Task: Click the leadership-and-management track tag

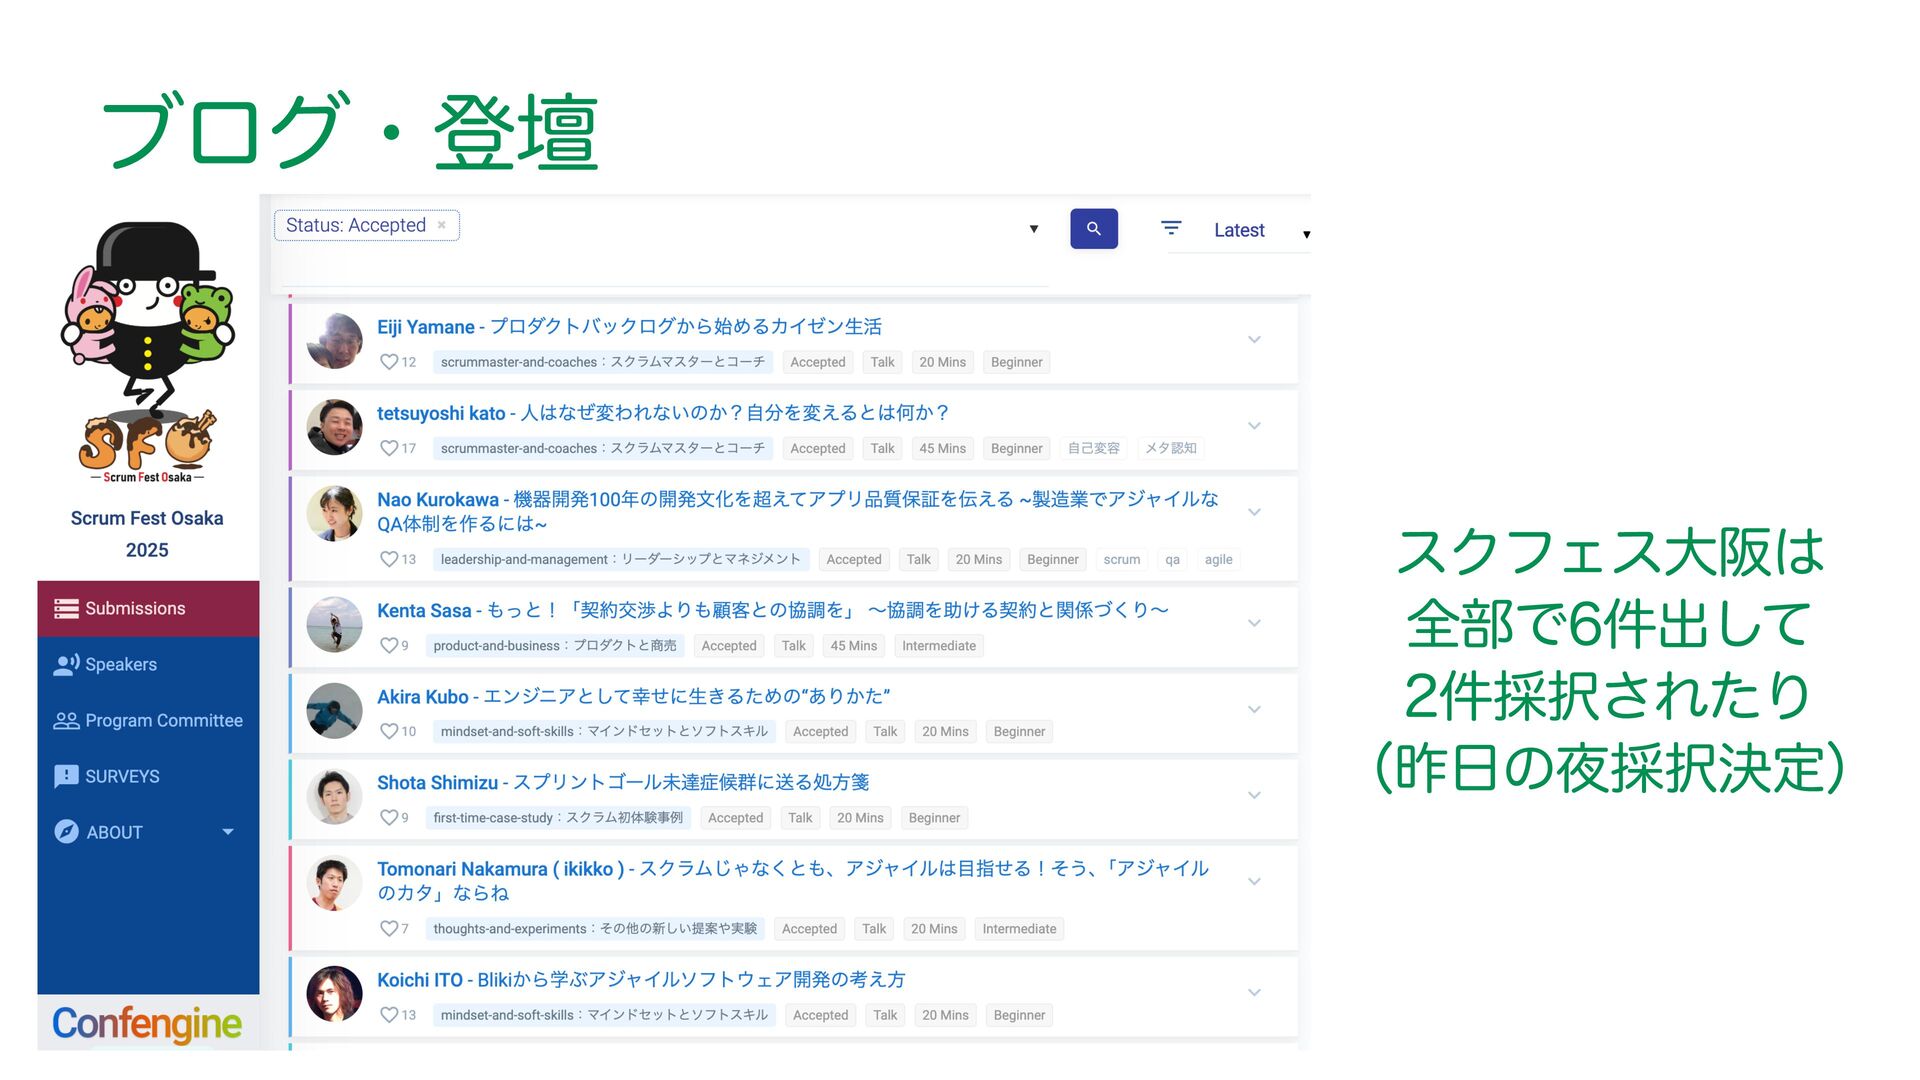Action: pyautogui.click(x=620, y=559)
